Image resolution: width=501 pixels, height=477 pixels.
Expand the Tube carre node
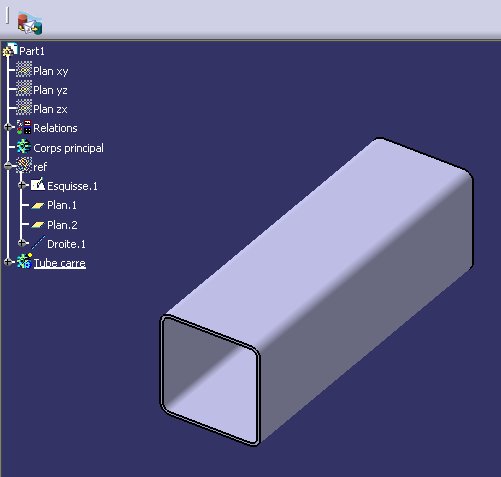(8, 262)
